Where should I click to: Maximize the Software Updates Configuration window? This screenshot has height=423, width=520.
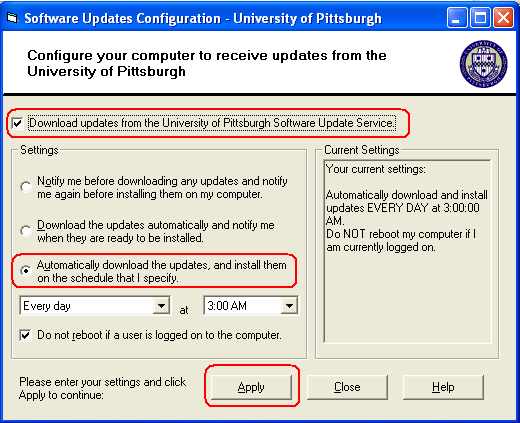coord(480,18)
